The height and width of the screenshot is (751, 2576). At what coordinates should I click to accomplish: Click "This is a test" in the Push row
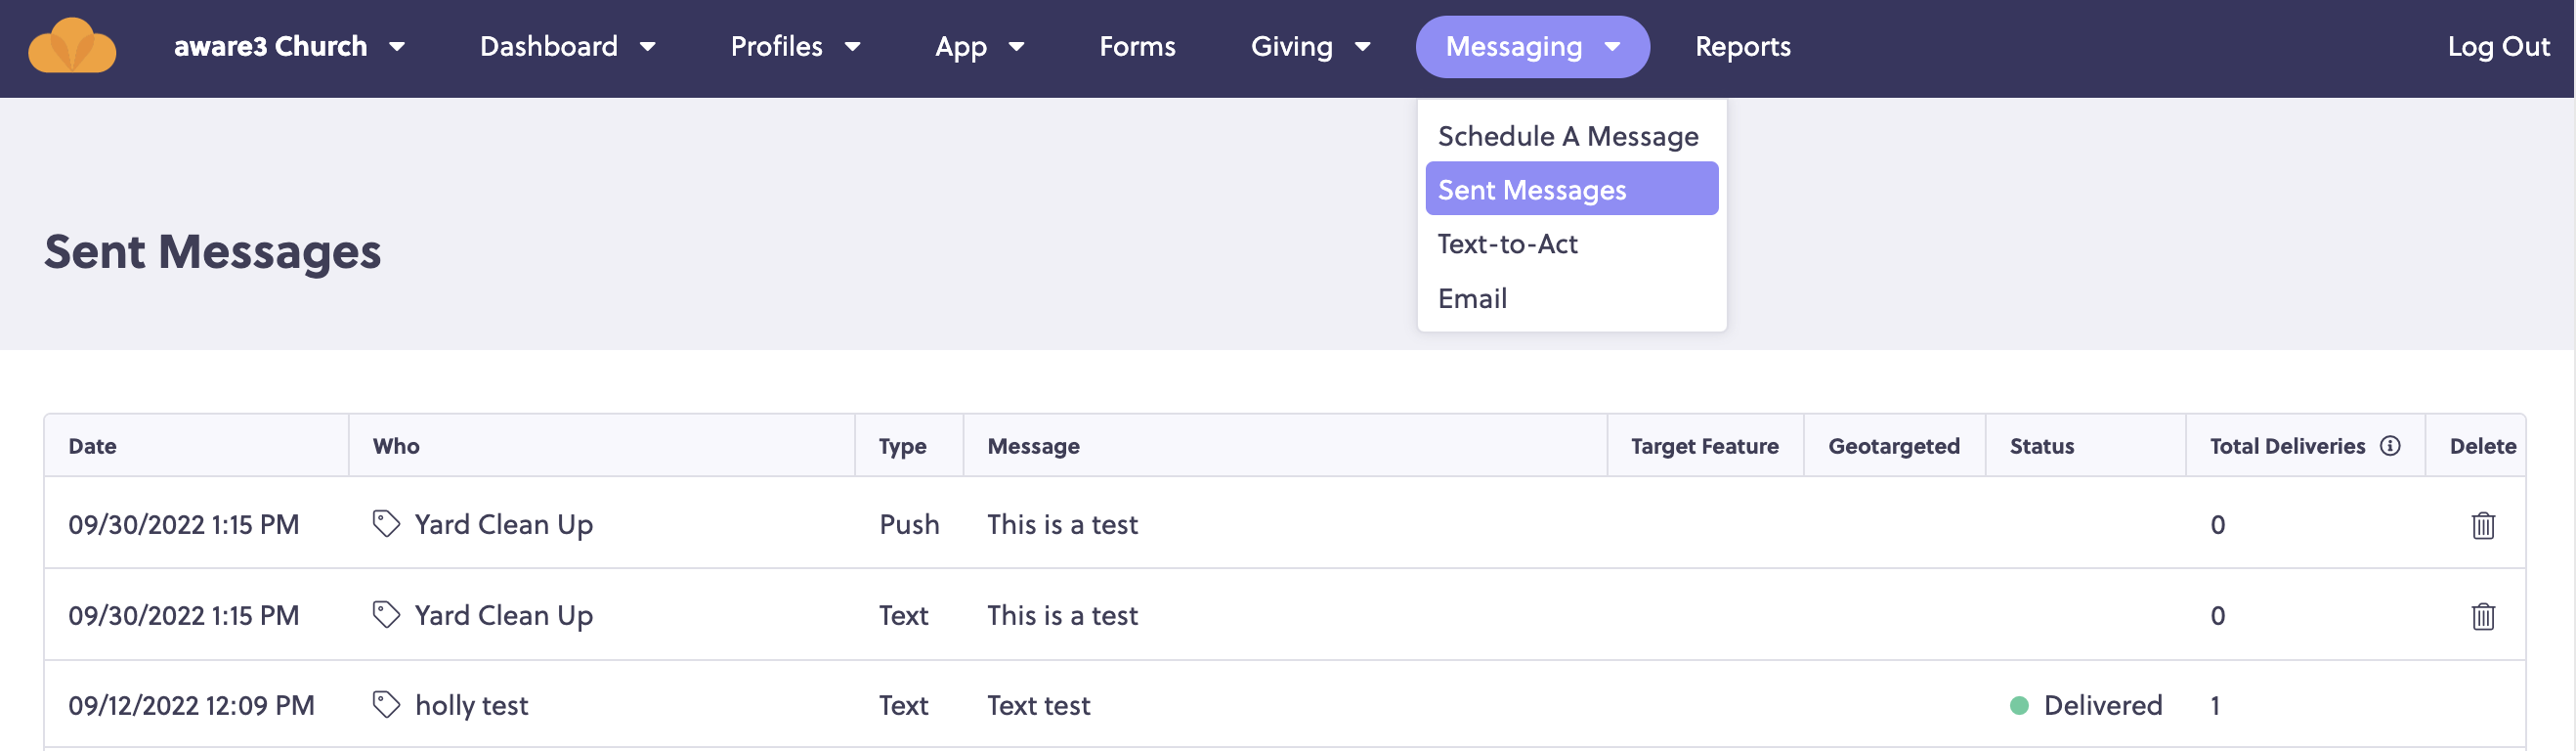pos(1062,524)
